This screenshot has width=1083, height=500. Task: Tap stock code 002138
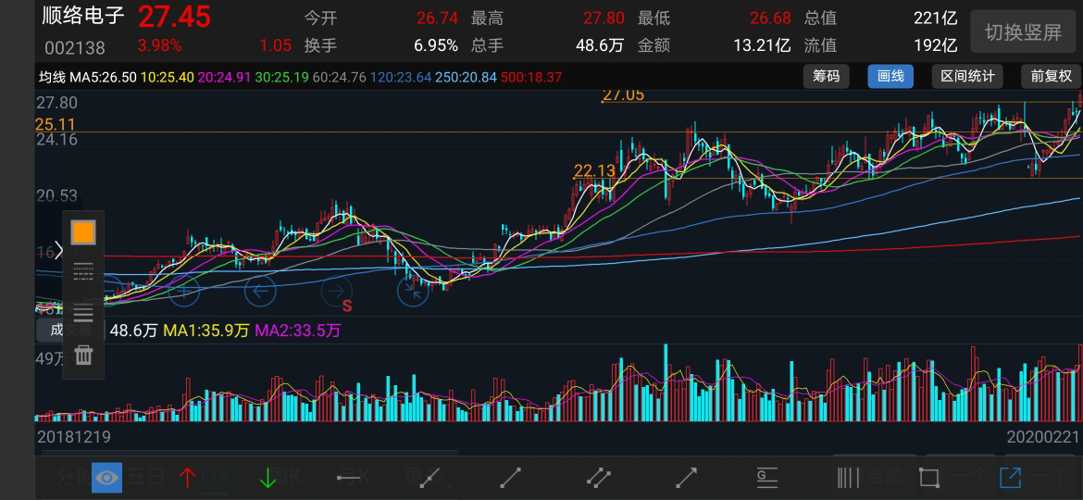point(75,48)
